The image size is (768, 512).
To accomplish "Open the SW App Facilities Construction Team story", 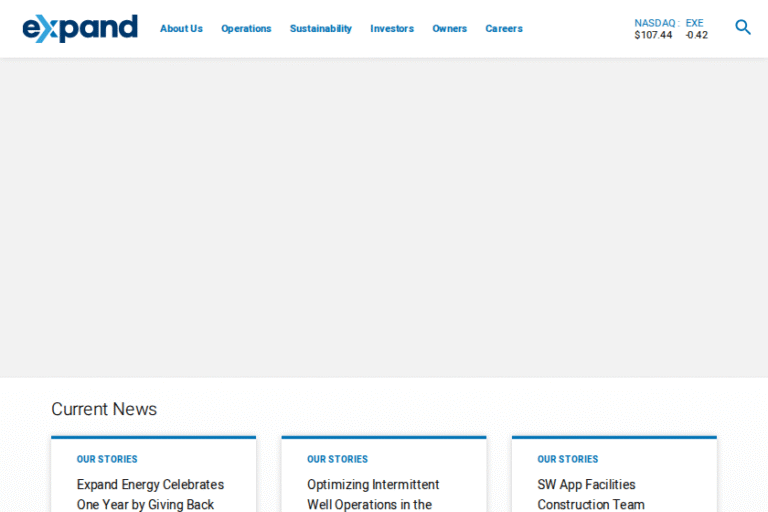I will pos(590,494).
